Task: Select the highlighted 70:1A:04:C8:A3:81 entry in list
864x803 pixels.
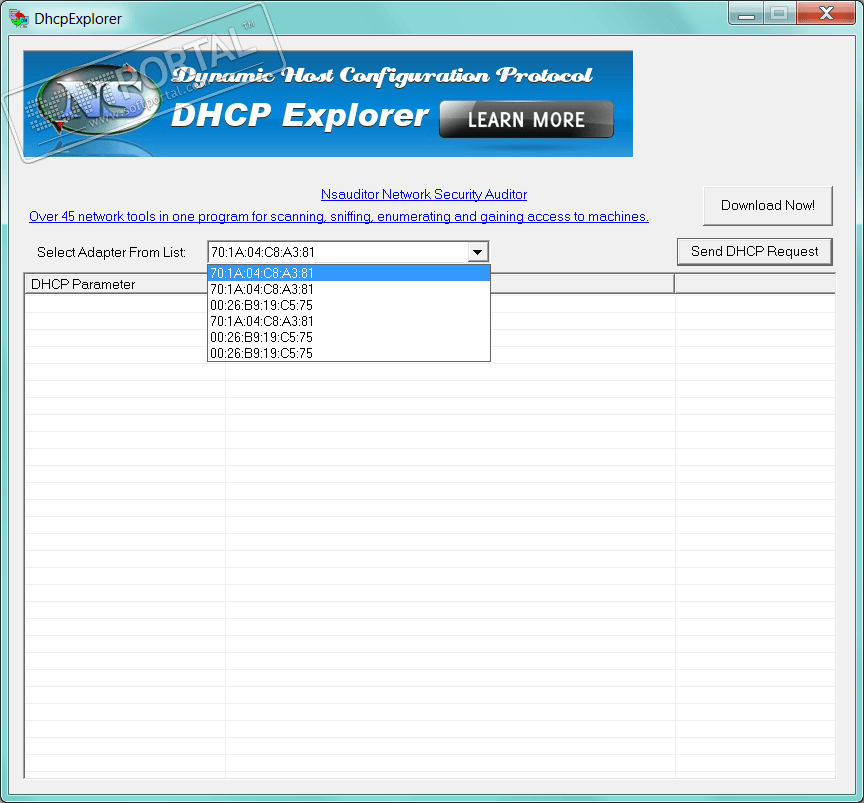Action: click(x=349, y=273)
